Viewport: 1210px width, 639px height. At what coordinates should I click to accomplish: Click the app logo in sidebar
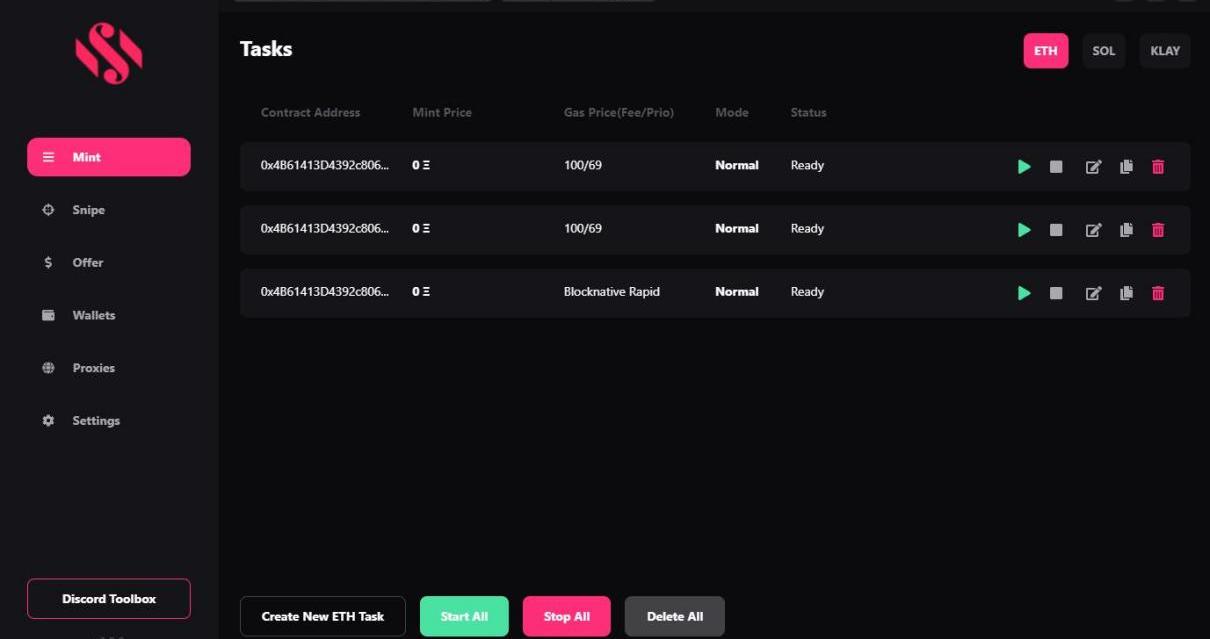(x=109, y=53)
